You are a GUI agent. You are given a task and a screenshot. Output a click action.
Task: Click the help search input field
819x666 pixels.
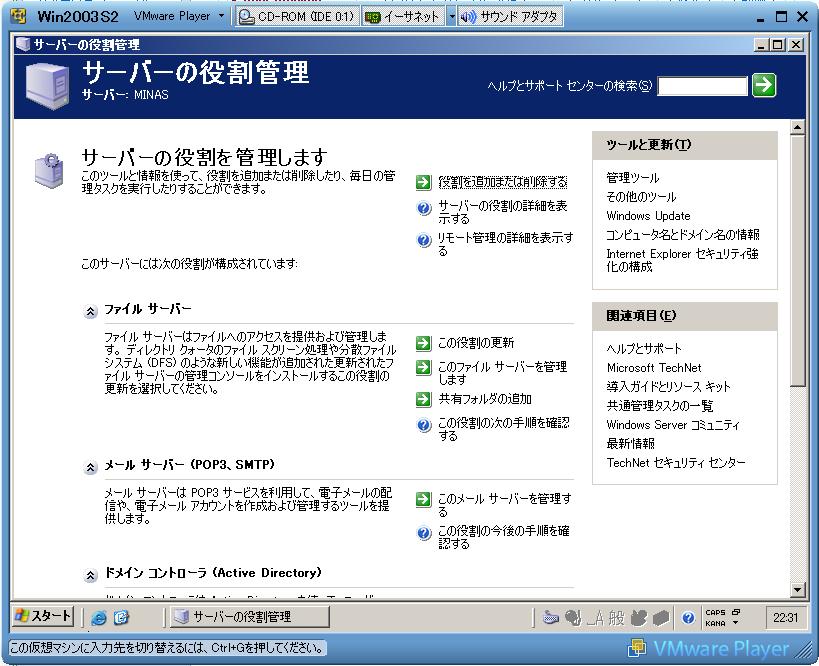click(703, 86)
